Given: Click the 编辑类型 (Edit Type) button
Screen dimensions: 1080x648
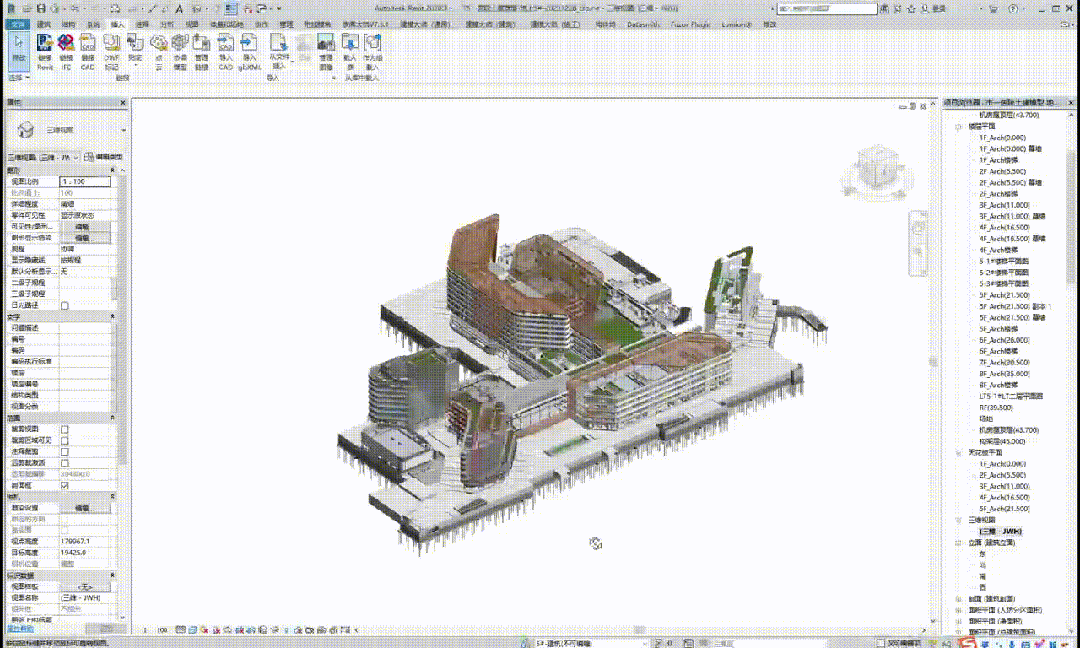Looking at the screenshot, I should click(103, 157).
